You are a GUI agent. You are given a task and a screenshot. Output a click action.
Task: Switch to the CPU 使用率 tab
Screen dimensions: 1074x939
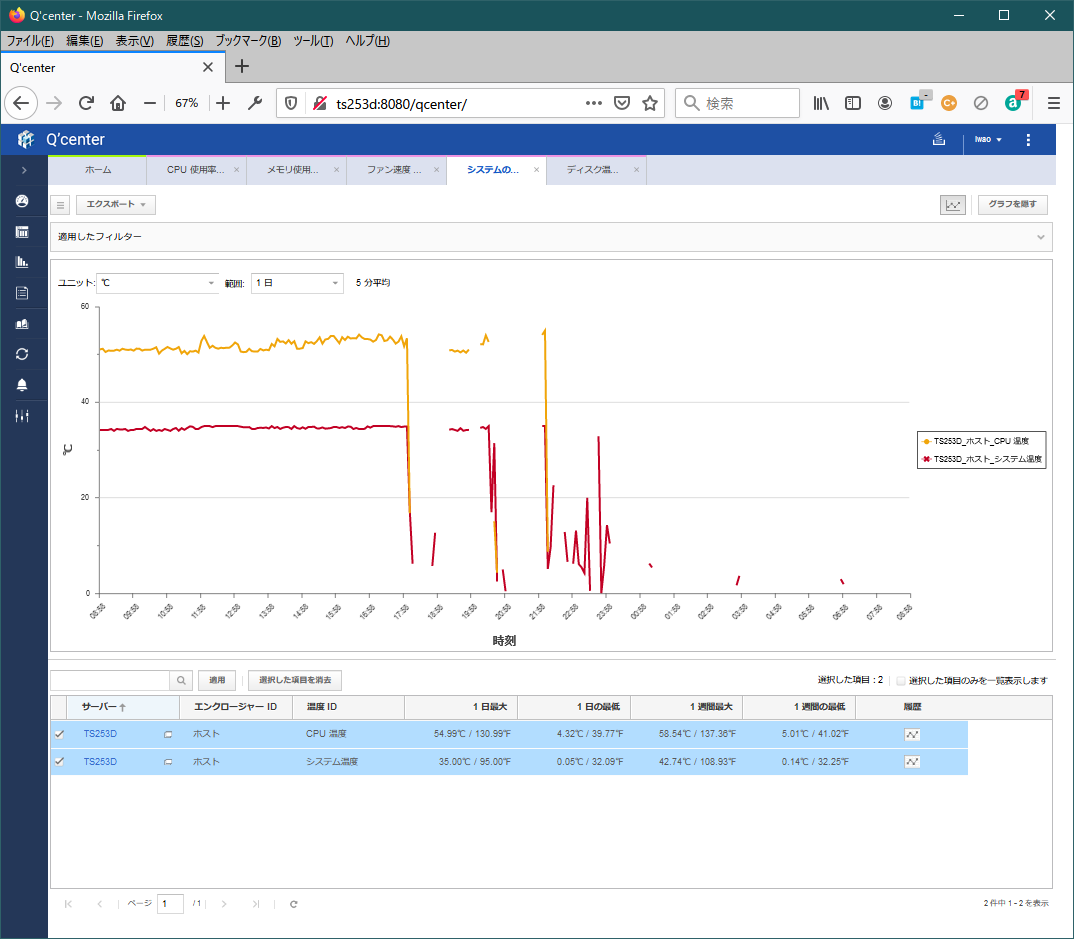(x=195, y=170)
